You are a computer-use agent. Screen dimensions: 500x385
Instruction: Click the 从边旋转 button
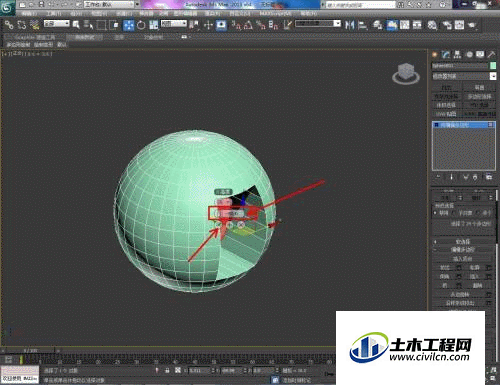459,294
